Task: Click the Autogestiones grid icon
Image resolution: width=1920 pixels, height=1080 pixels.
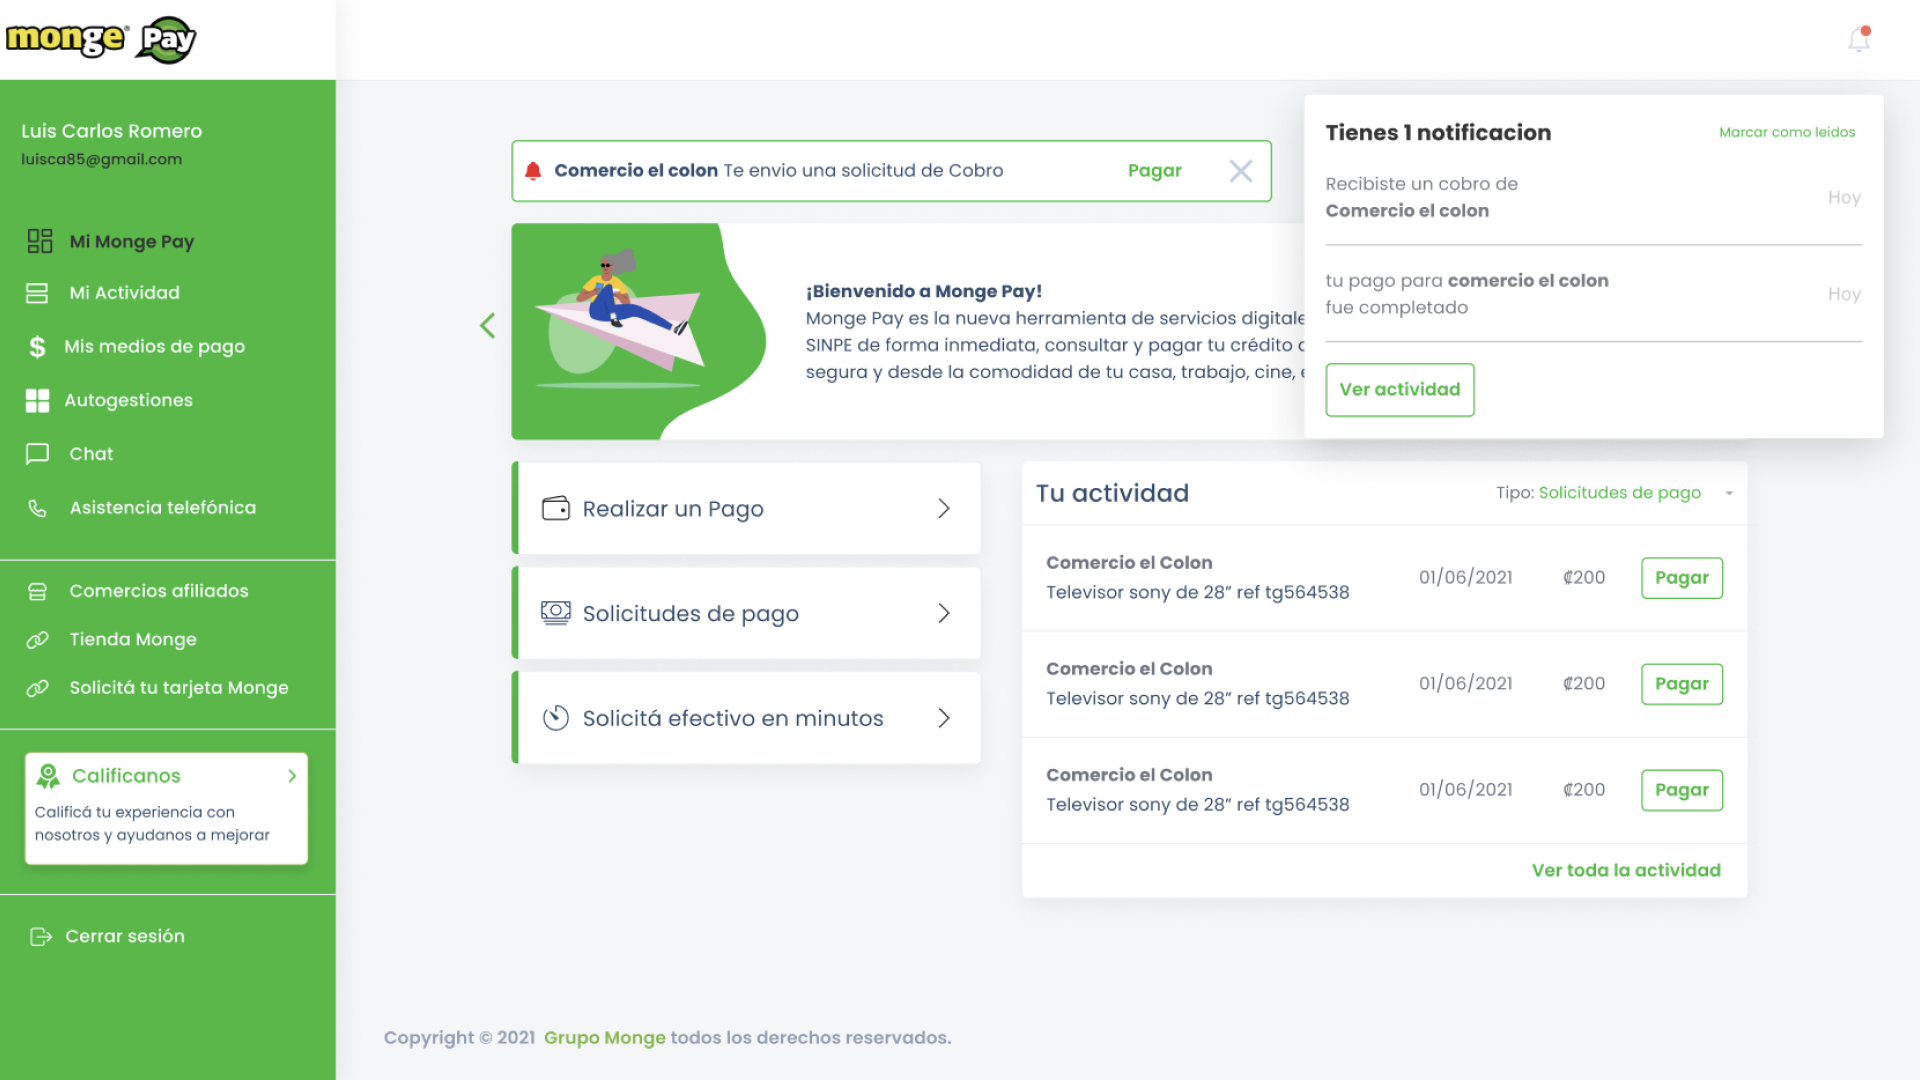Action: pyautogui.click(x=37, y=400)
